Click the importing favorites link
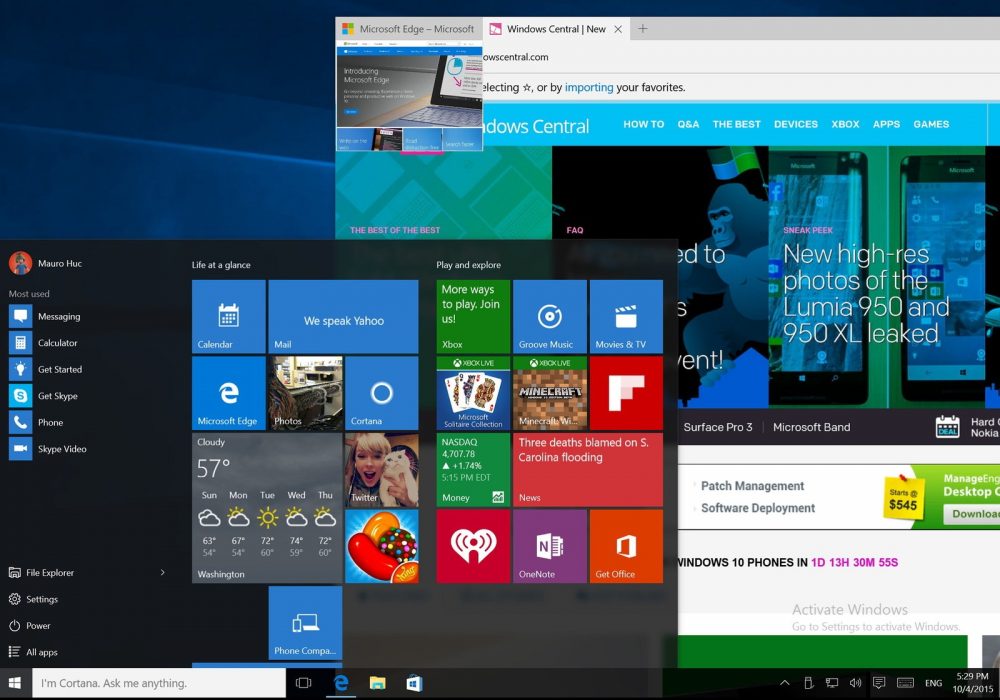1000x700 pixels. coord(589,87)
